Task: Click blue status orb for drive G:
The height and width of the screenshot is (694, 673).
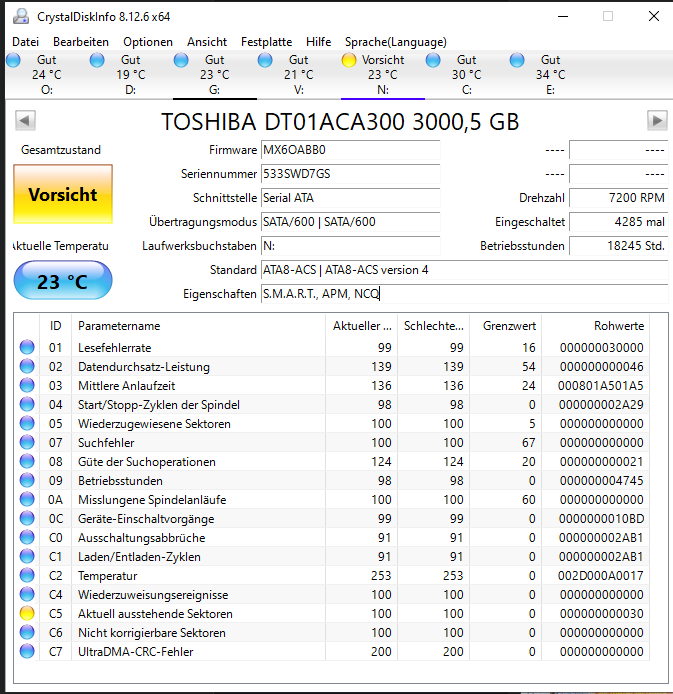Action: pos(181,60)
